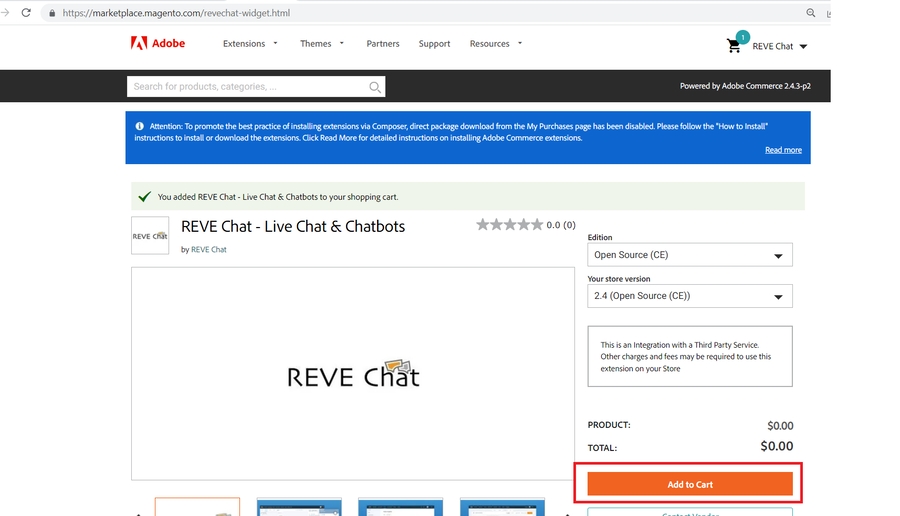Click the info icon in the blue notice
Screen dimensions: 900x516
(x=139, y=127)
